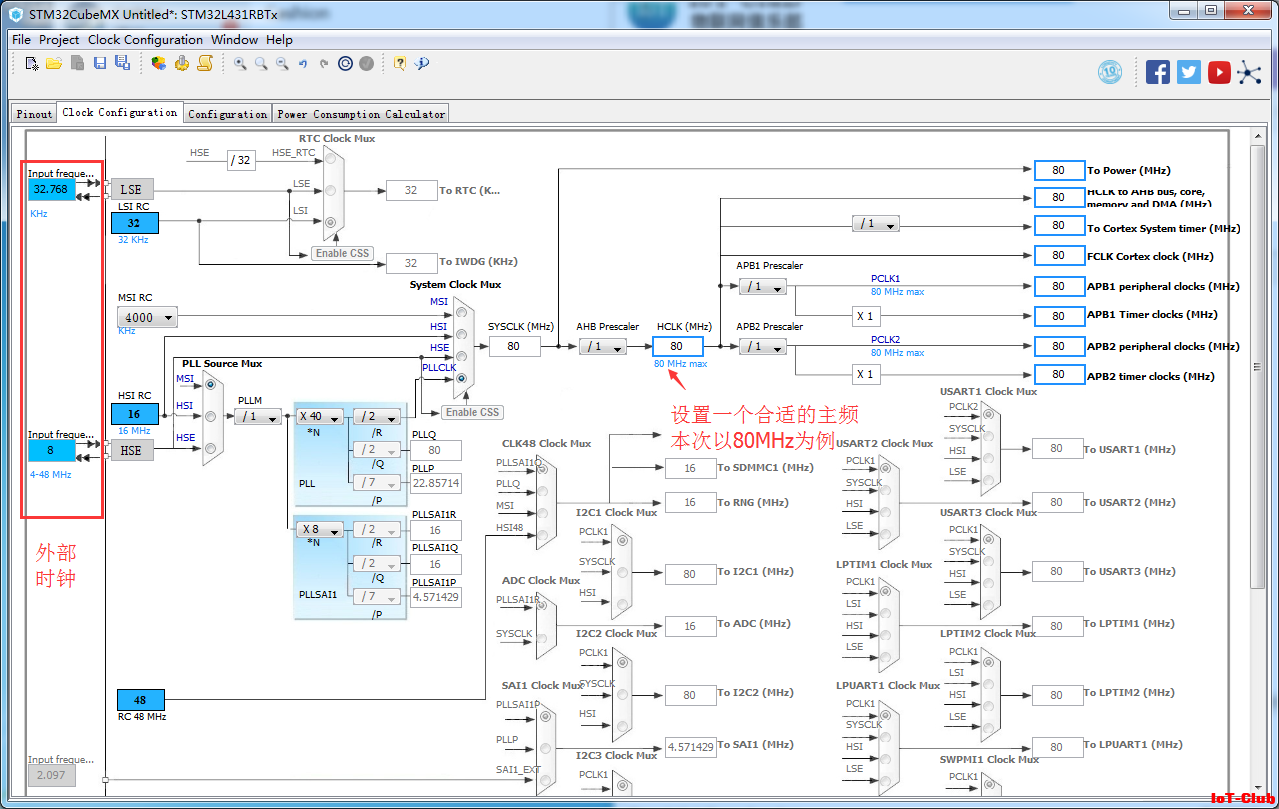Click the Generate Code gear icon

(x=182, y=63)
